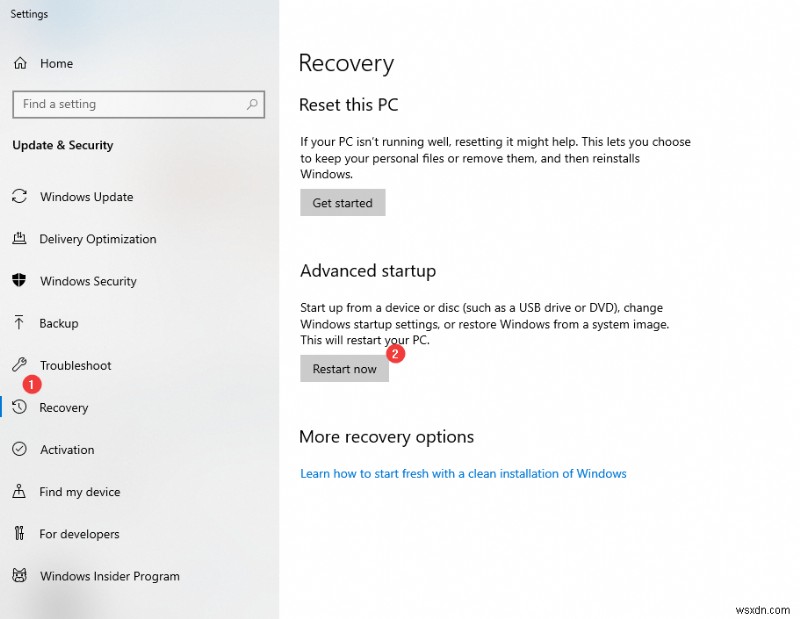Open Backup using the upload arrow icon
Image resolution: width=800 pixels, height=619 pixels.
(x=19, y=323)
